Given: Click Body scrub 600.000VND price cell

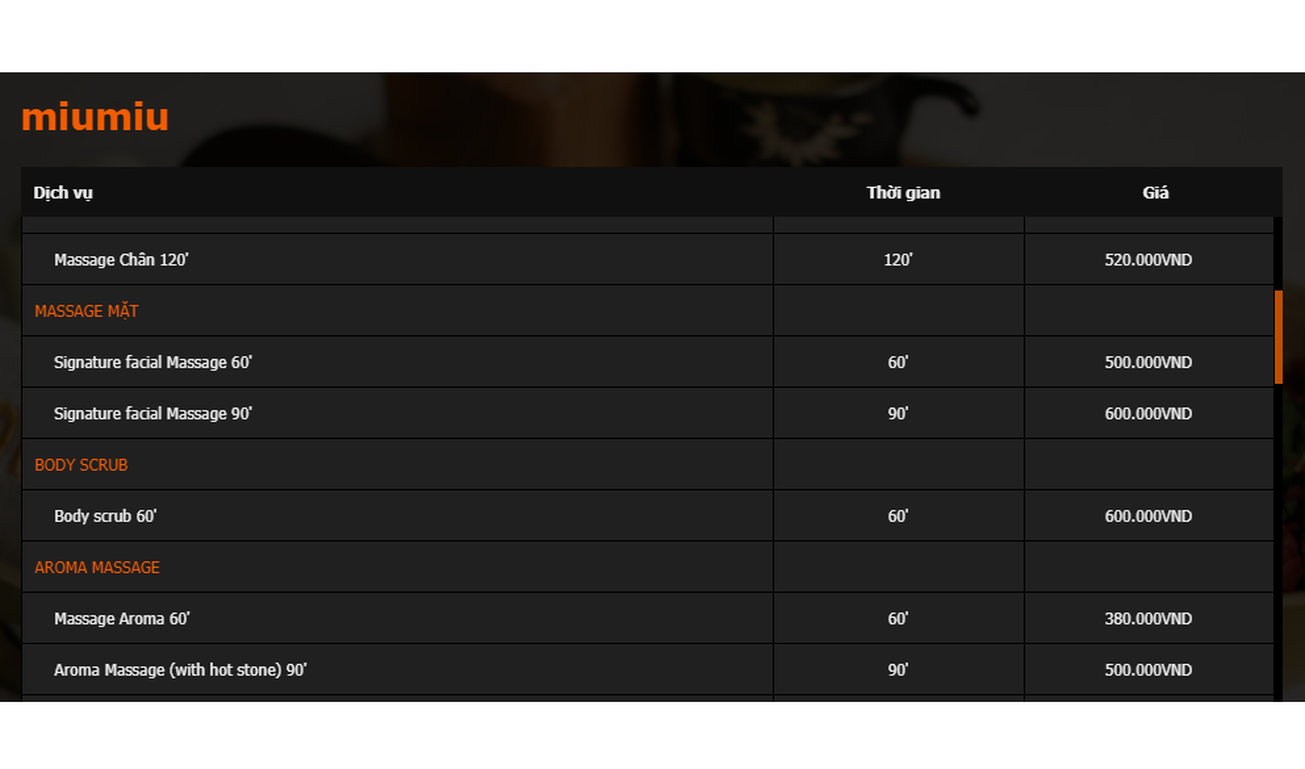Looking at the screenshot, I should (1148, 517).
